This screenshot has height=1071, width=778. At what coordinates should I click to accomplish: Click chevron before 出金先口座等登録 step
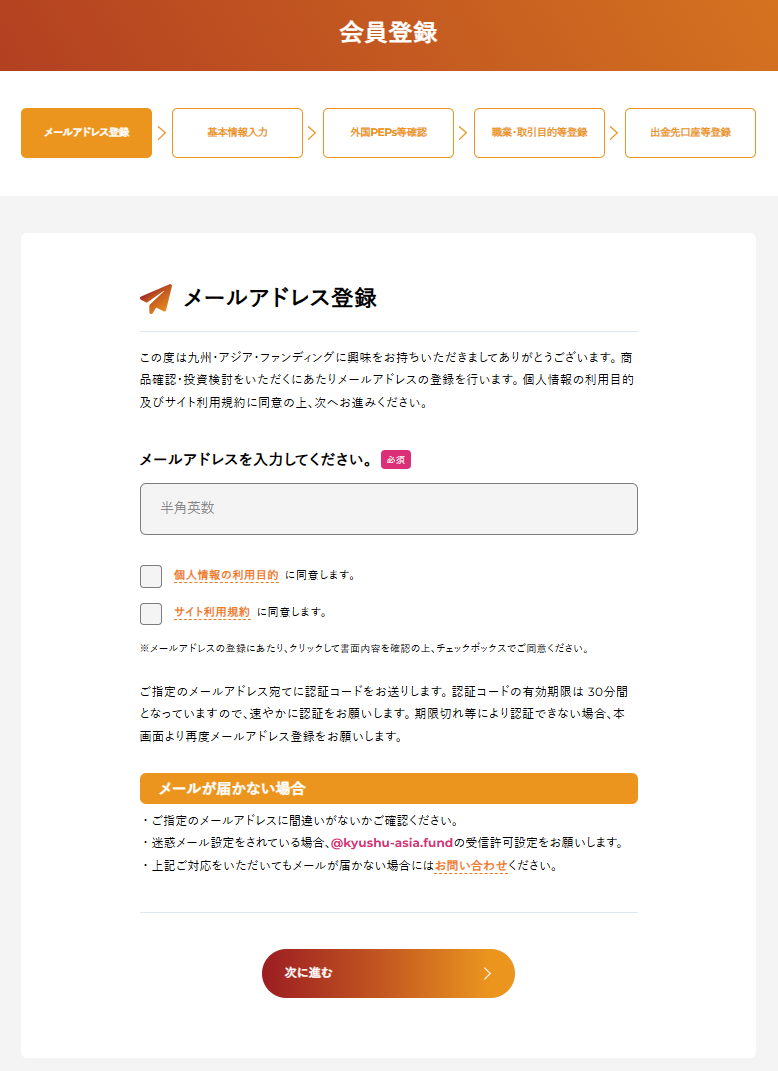(x=614, y=133)
